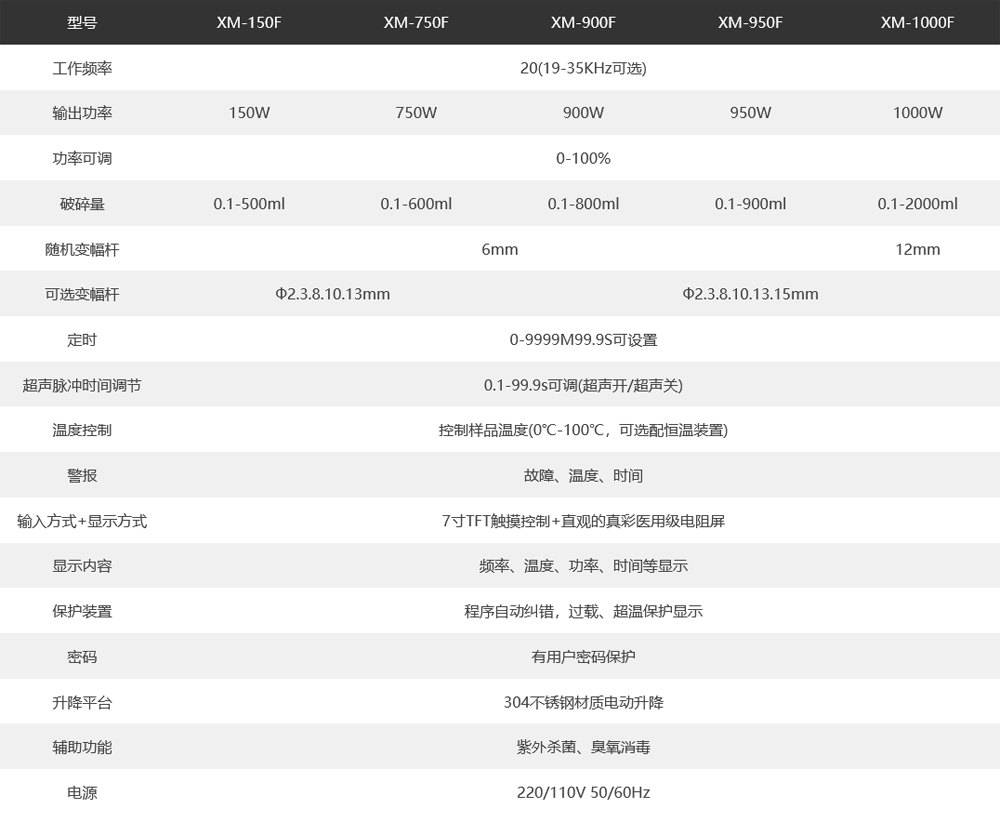Select the XM-750F model header

click(416, 22)
